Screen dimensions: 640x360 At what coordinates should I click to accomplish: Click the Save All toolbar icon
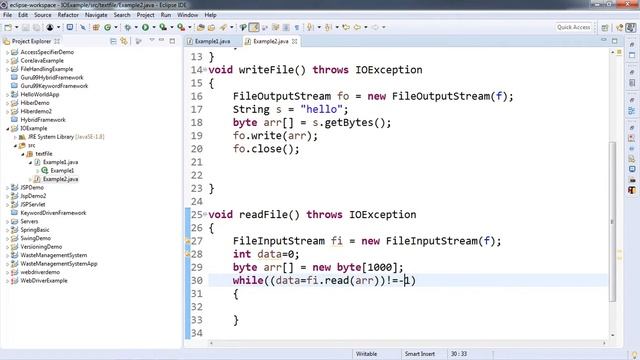(36, 27)
